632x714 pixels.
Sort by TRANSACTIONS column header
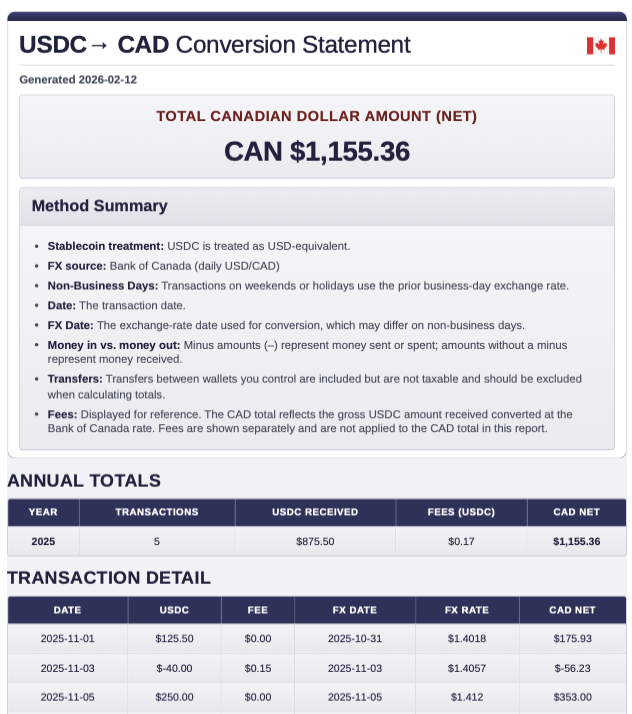point(157,512)
